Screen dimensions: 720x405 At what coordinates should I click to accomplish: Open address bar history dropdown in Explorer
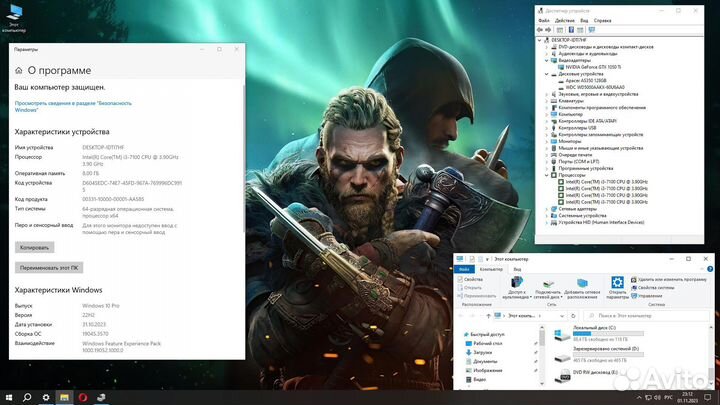click(562, 316)
